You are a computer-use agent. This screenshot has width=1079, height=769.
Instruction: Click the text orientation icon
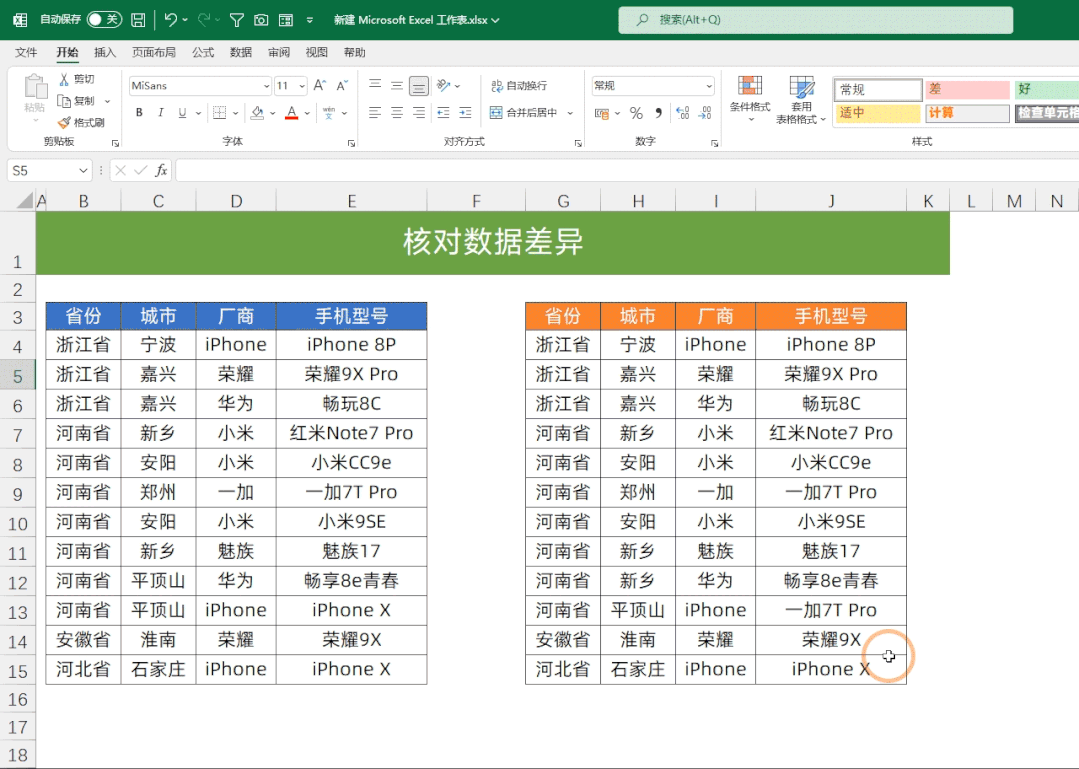[x=444, y=85]
